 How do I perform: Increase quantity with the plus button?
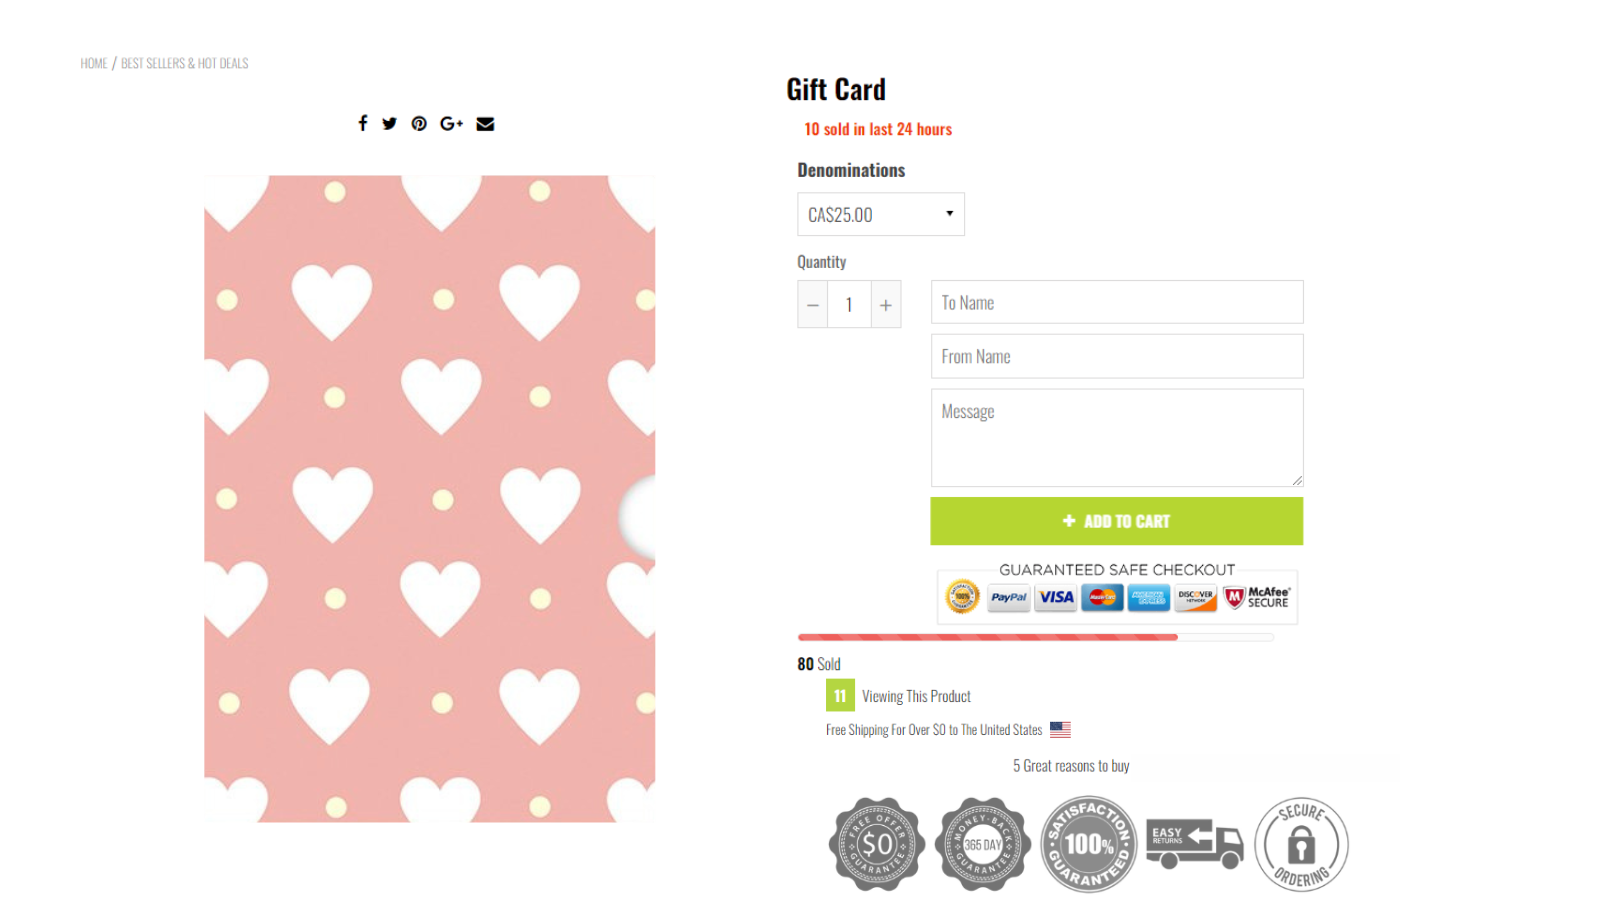coord(886,305)
